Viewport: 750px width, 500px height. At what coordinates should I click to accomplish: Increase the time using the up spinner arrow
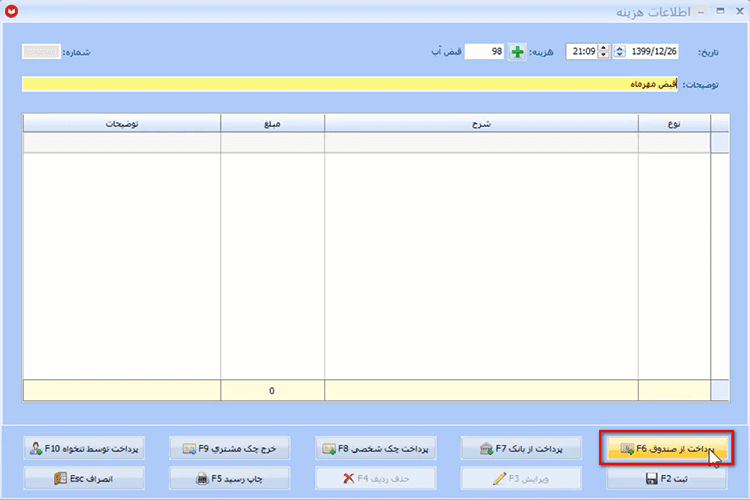point(604,48)
